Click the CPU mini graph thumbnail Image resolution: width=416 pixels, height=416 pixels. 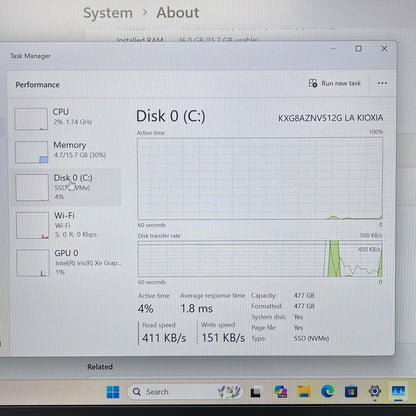click(31, 119)
